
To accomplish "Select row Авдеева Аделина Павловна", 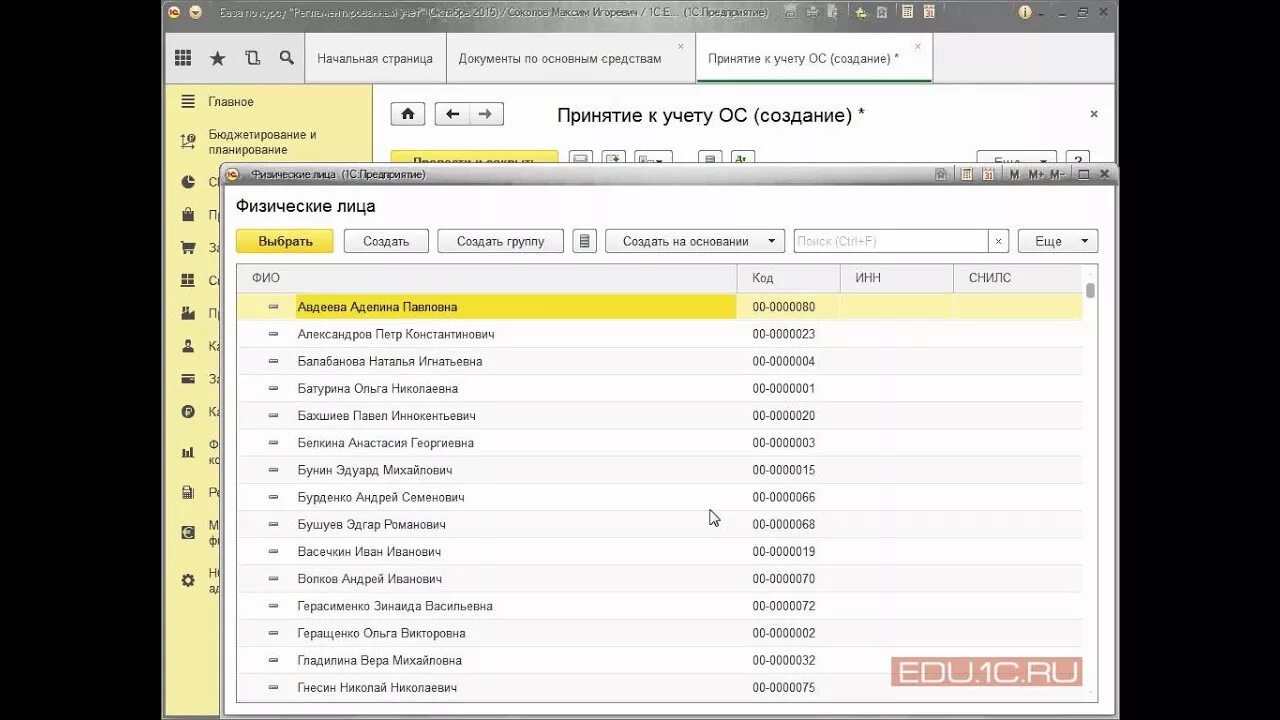I will 660,307.
